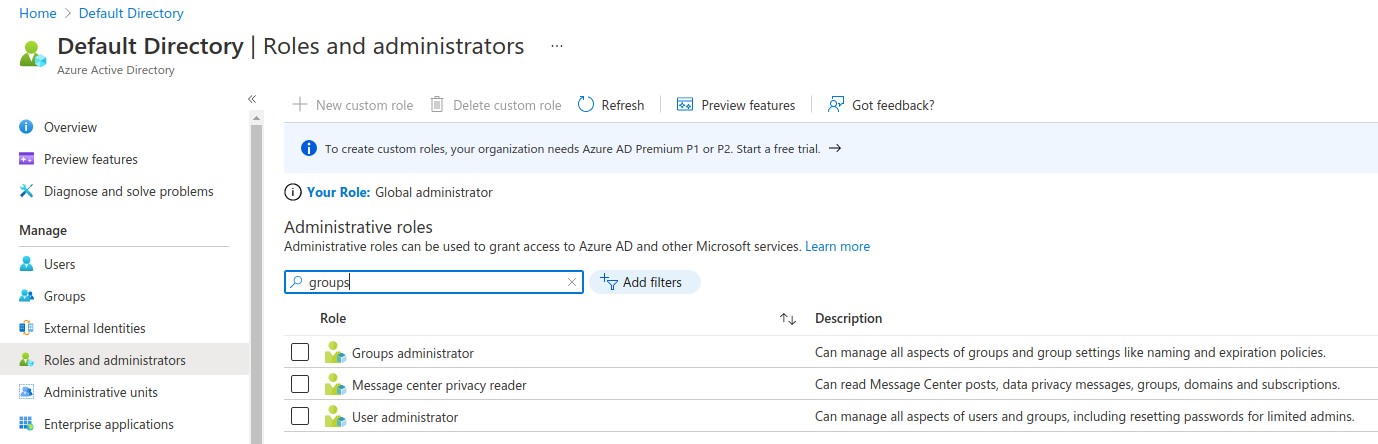Open External Identities in the menu
This screenshot has width=1378, height=444.
94,328
